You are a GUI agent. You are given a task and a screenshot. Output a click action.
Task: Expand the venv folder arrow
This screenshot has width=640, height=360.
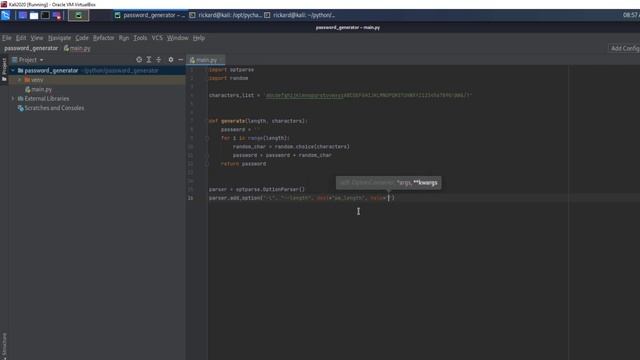coord(20,80)
